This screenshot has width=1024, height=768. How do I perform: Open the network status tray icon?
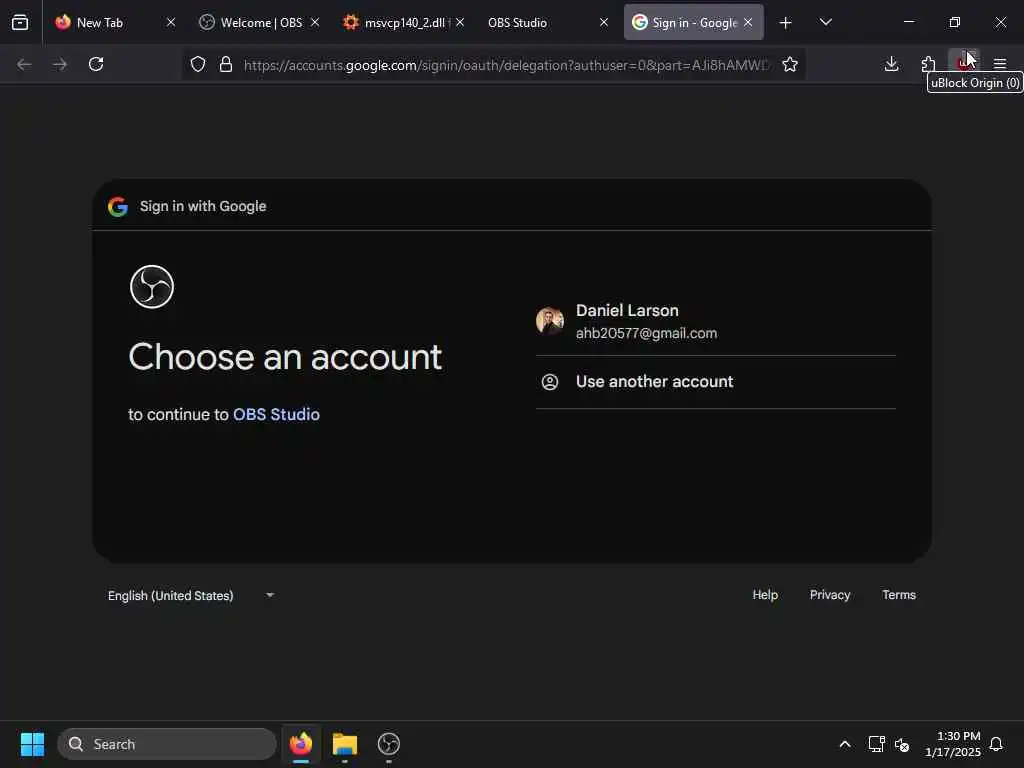876,744
